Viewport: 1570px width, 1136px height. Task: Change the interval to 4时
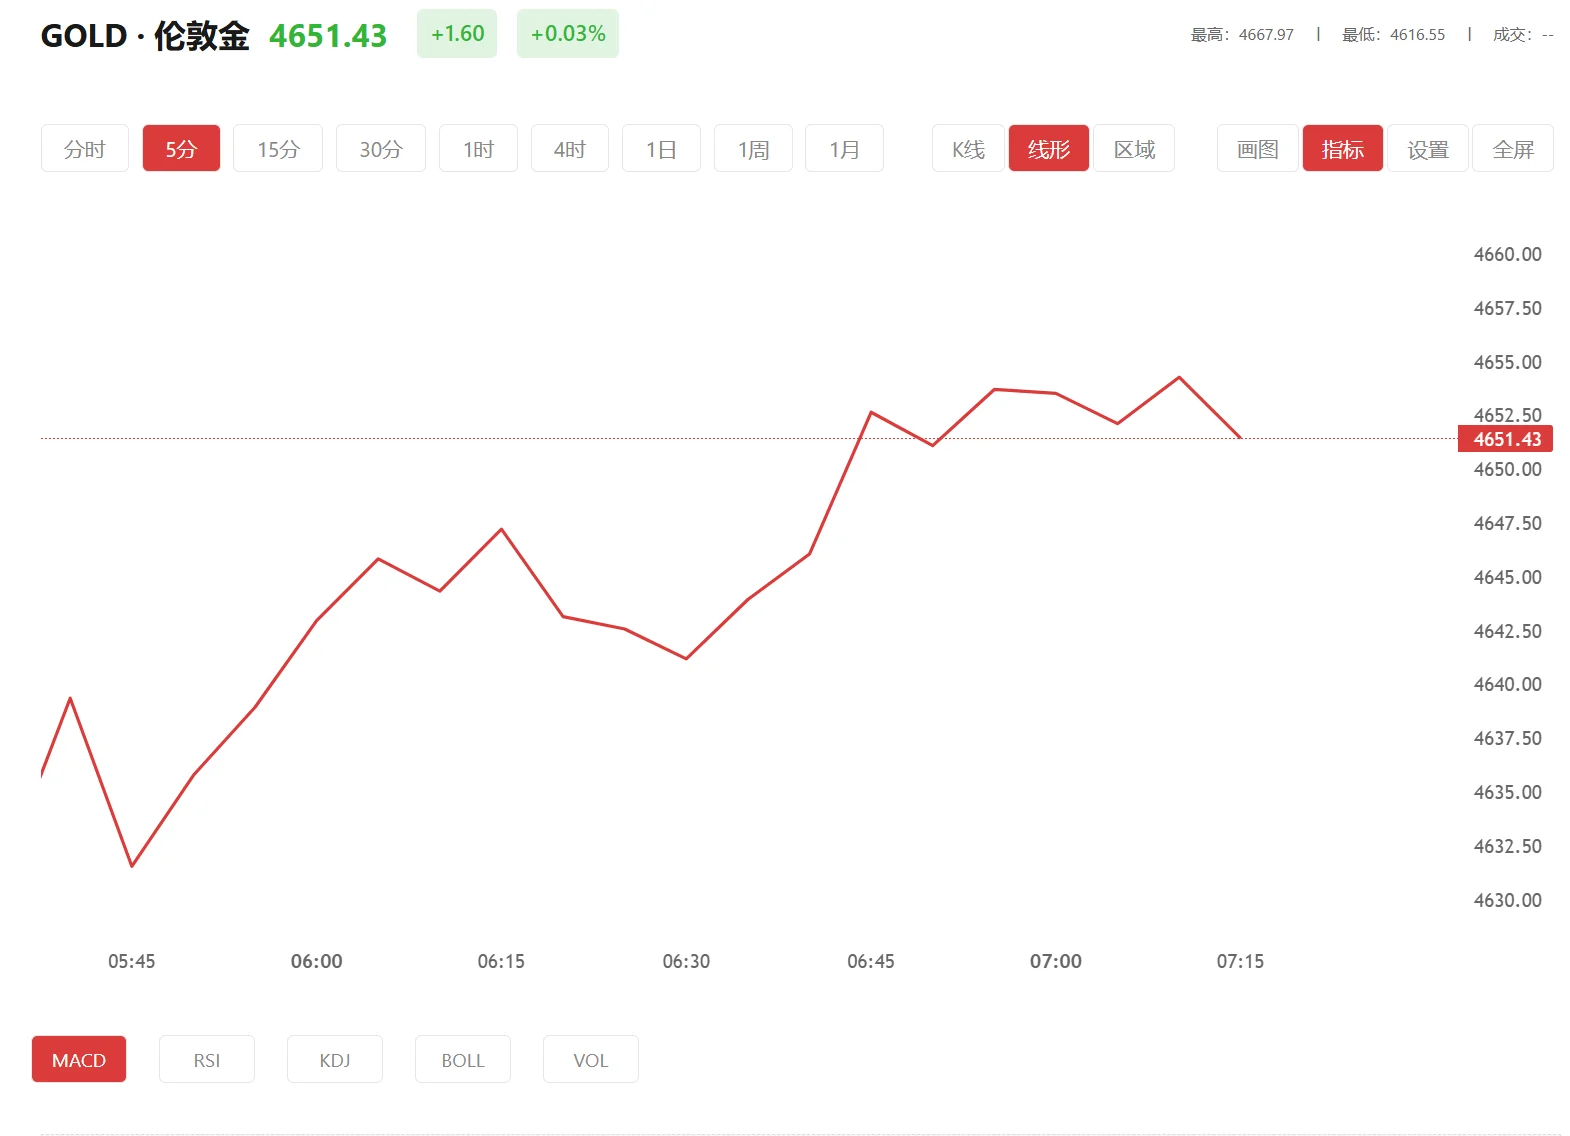(569, 149)
